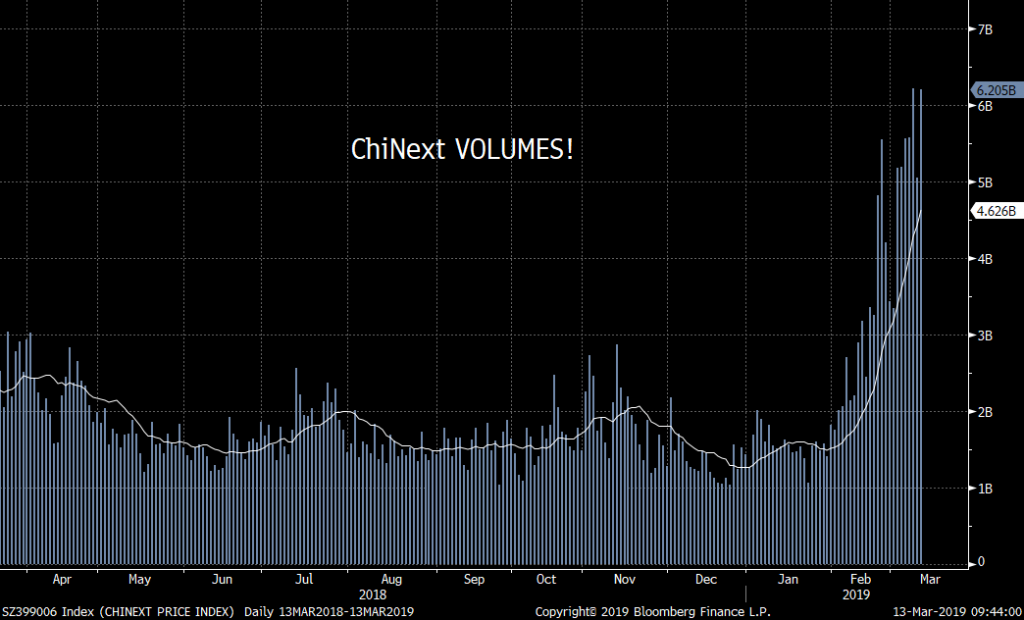Viewport: 1024px width, 620px height.
Task: Click the Nov month axis label
Action: 625,579
